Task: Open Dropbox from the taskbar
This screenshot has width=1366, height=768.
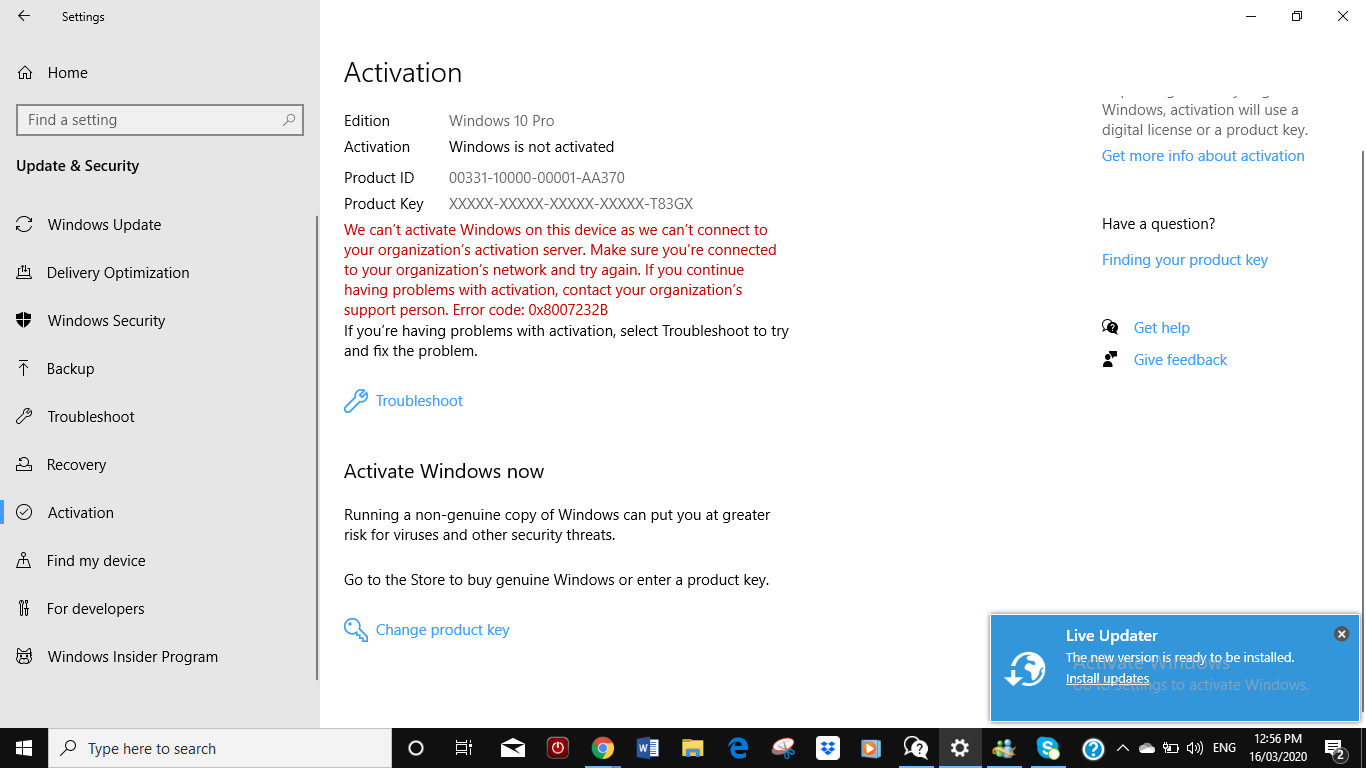Action: (x=827, y=748)
